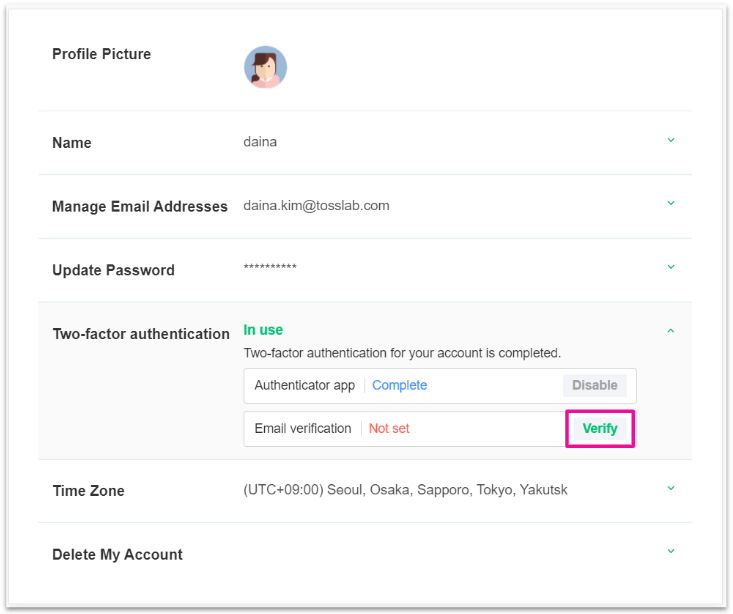Expand the Update Password chevron
This screenshot has width=733, height=614.
pyautogui.click(x=671, y=267)
